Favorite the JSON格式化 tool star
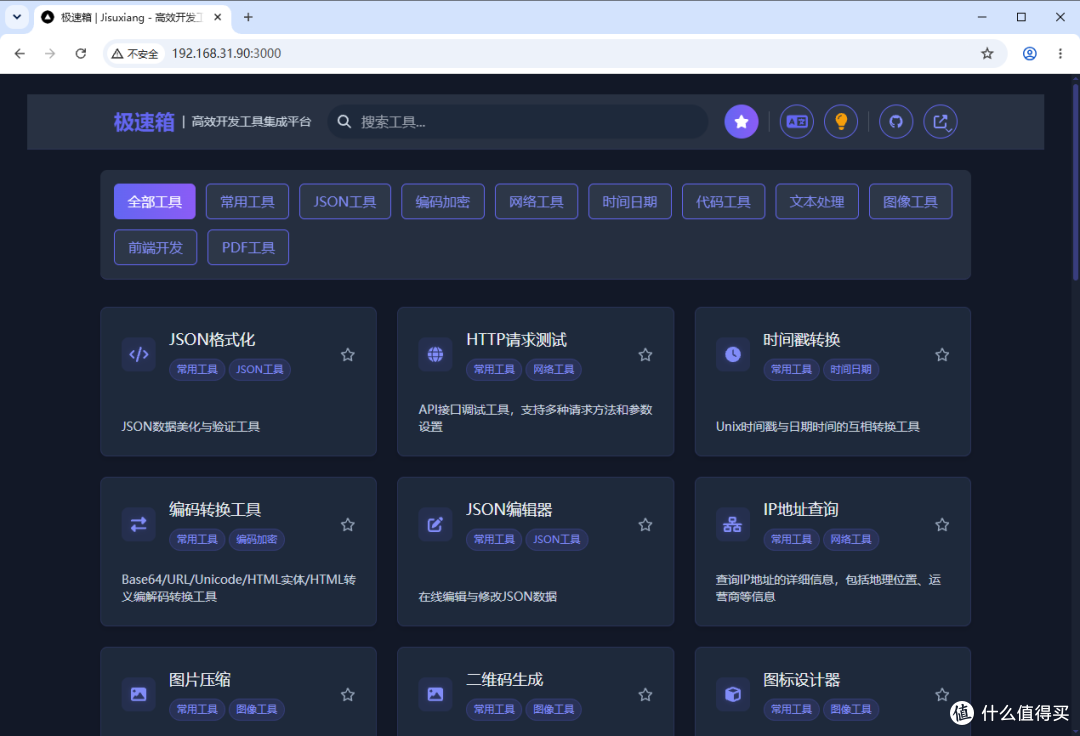Image resolution: width=1080 pixels, height=736 pixels. coord(348,355)
